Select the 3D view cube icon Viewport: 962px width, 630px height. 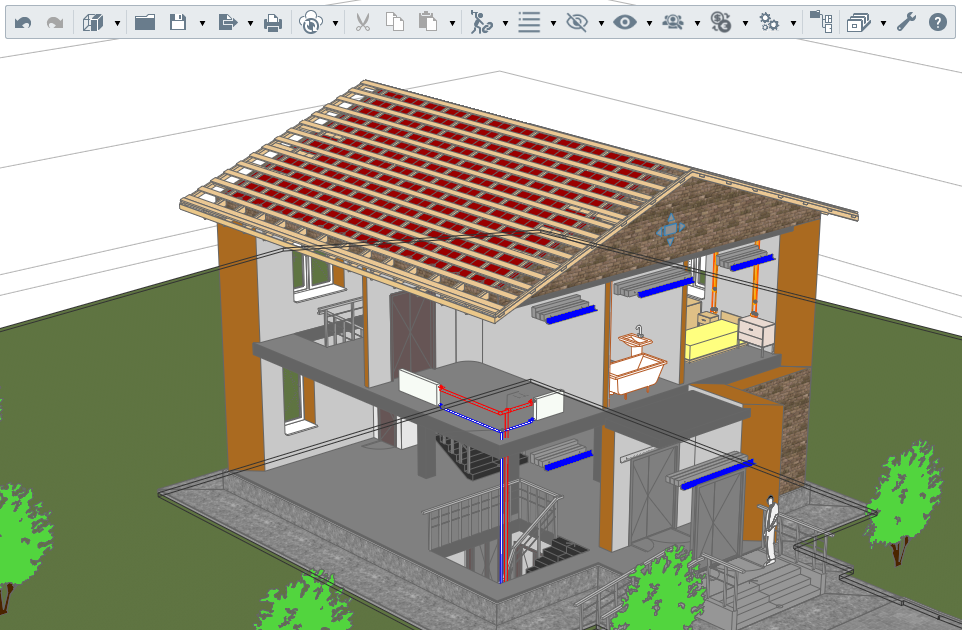(93, 23)
